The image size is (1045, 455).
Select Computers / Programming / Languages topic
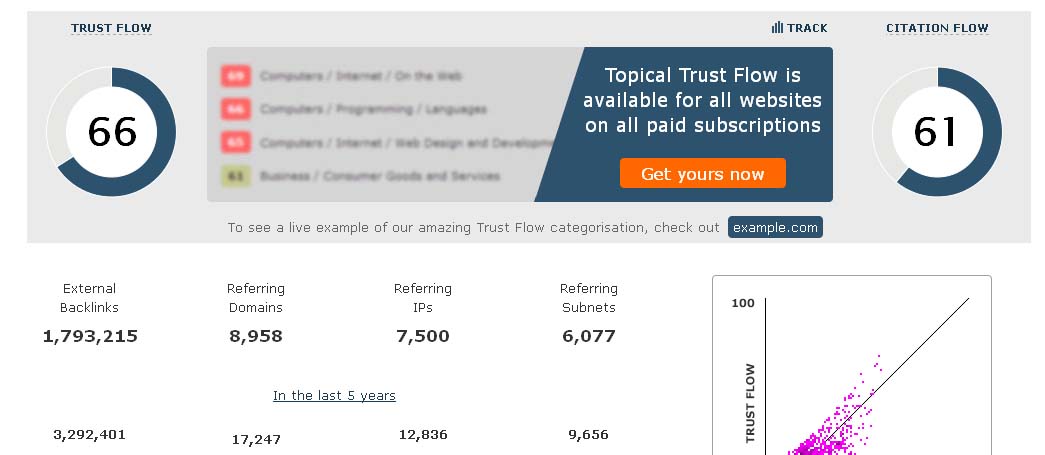coord(373,109)
